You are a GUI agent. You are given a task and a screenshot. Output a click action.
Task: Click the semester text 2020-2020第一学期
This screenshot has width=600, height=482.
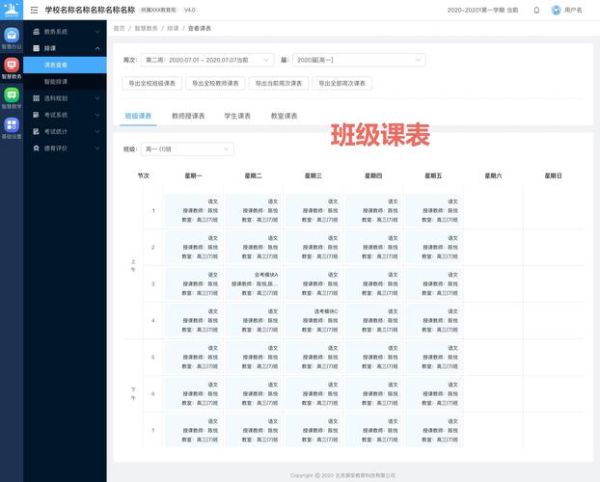(x=483, y=10)
